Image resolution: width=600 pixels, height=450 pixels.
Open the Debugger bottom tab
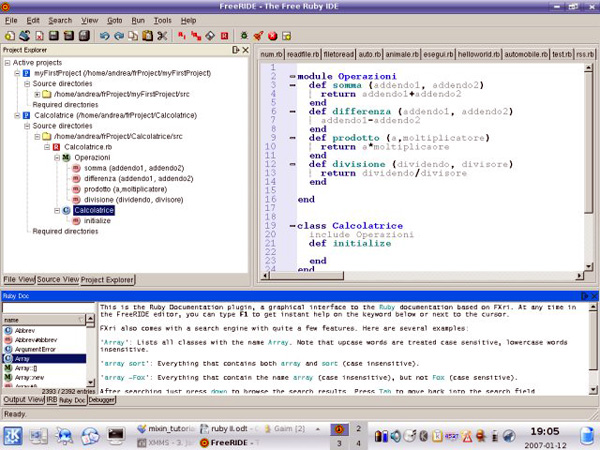(x=102, y=399)
